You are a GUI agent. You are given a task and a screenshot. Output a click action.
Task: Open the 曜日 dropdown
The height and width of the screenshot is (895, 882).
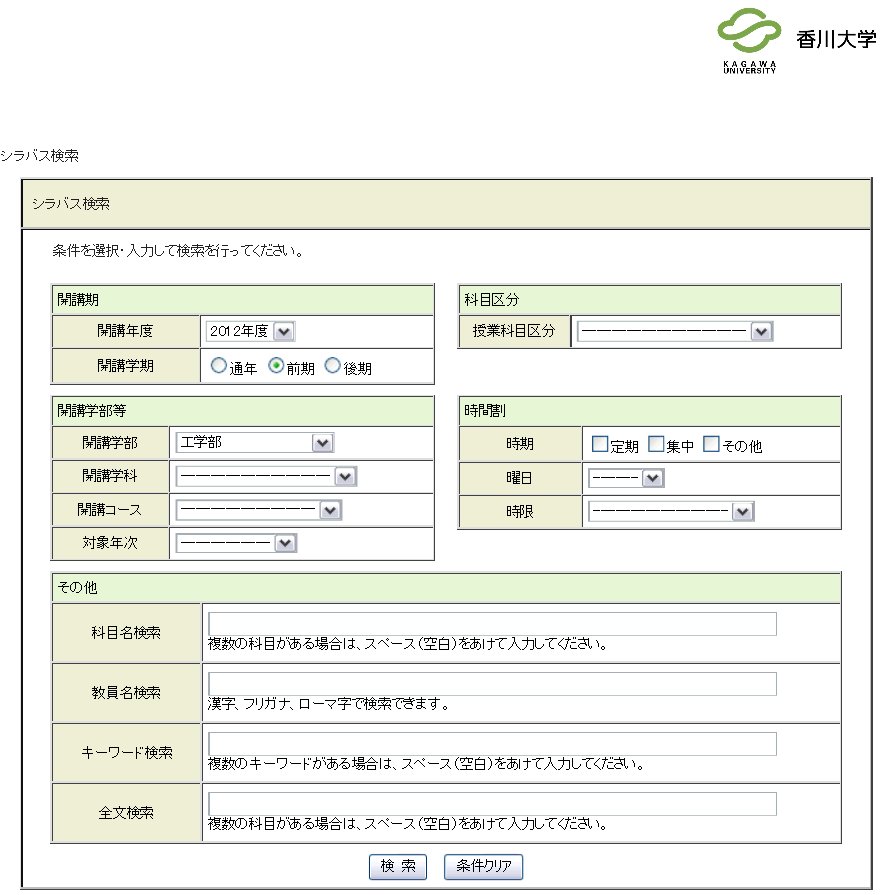point(627,479)
